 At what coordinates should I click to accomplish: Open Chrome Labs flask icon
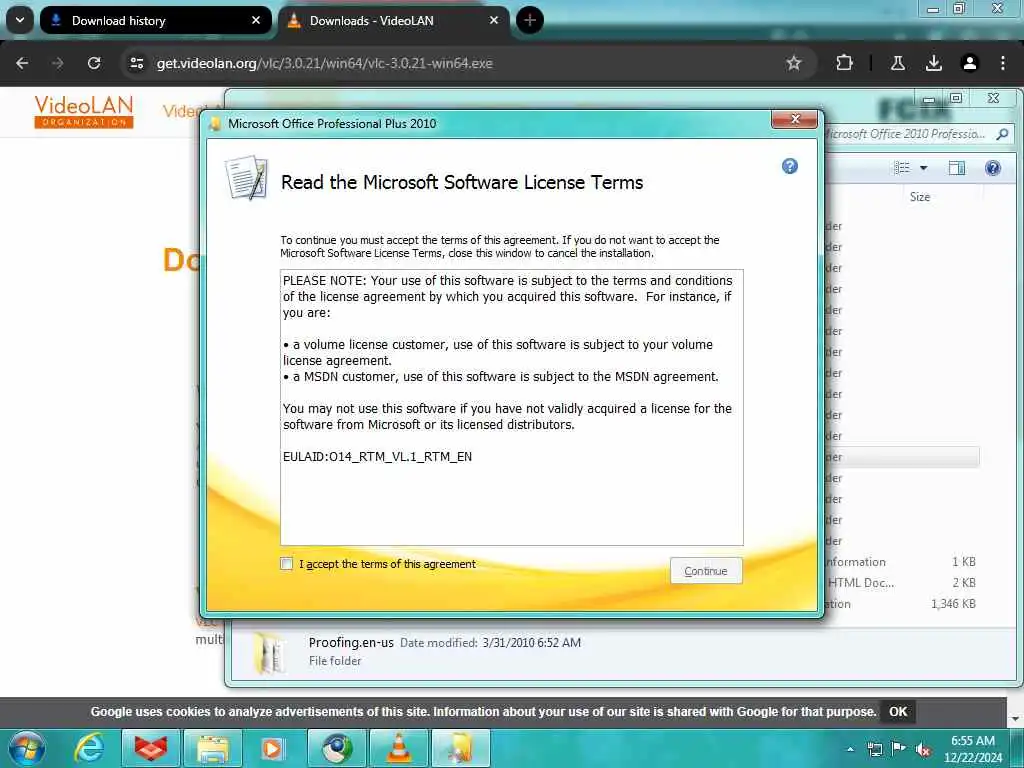898,63
